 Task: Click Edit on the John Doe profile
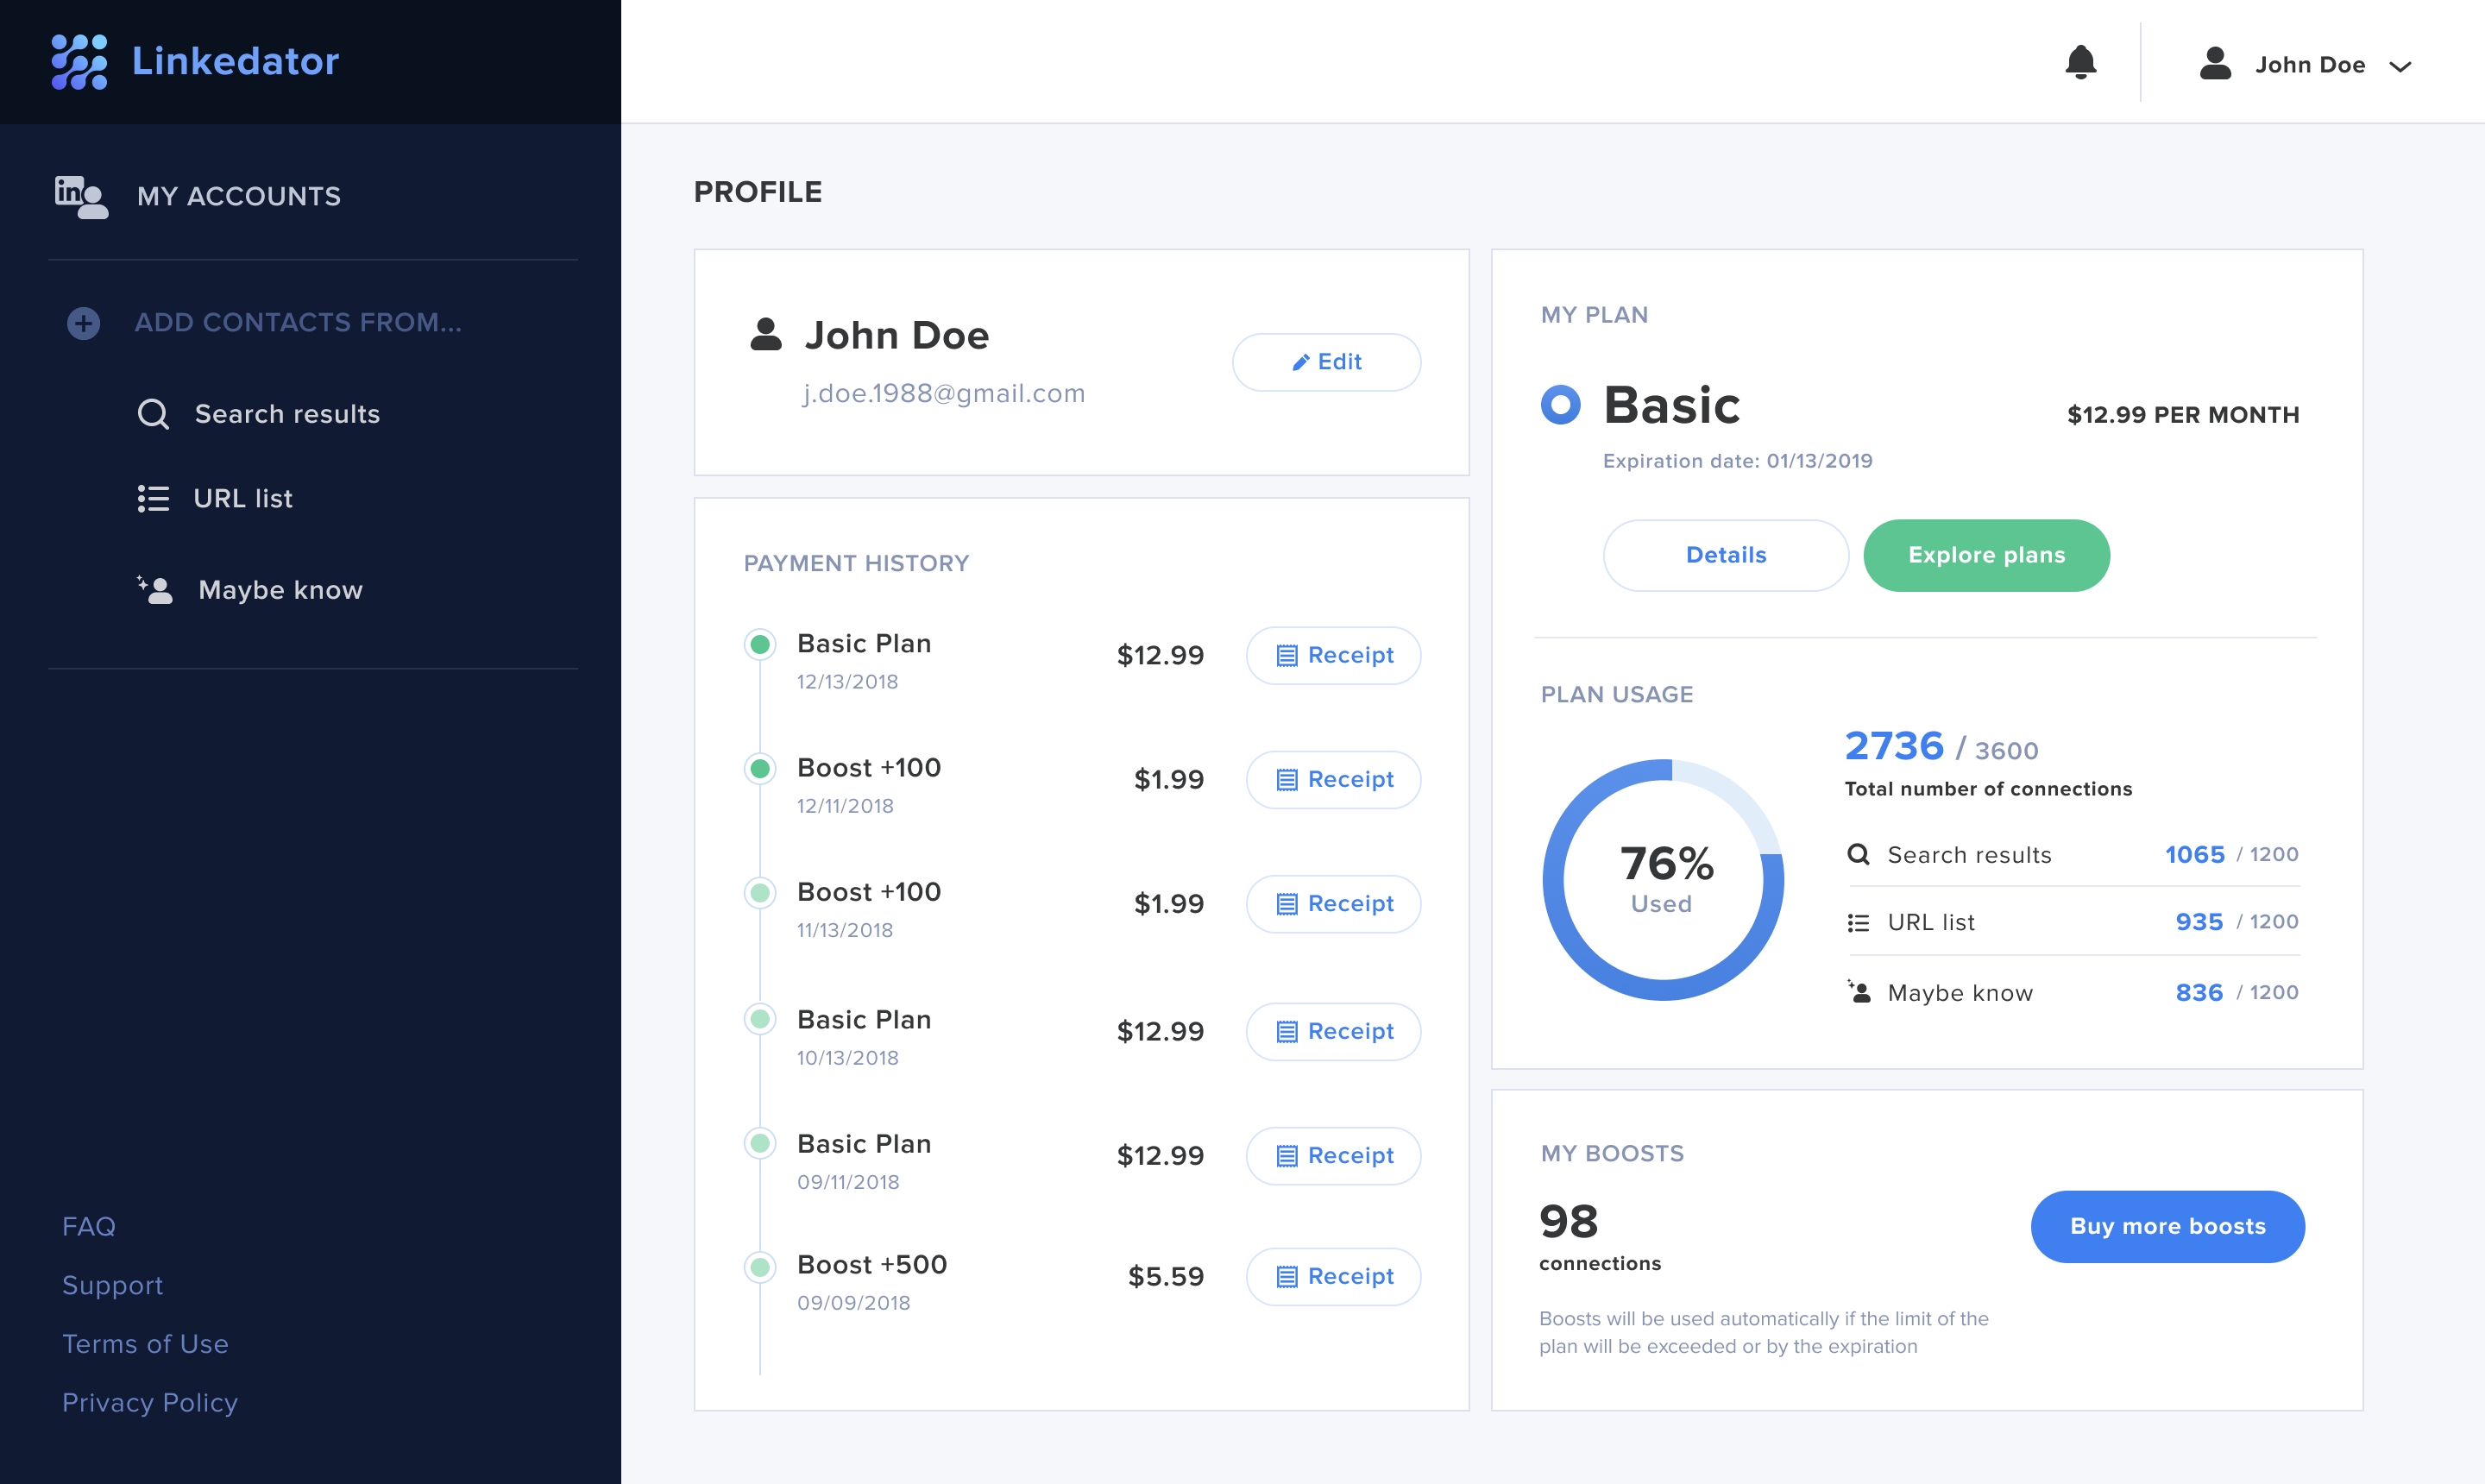pyautogui.click(x=1326, y=362)
